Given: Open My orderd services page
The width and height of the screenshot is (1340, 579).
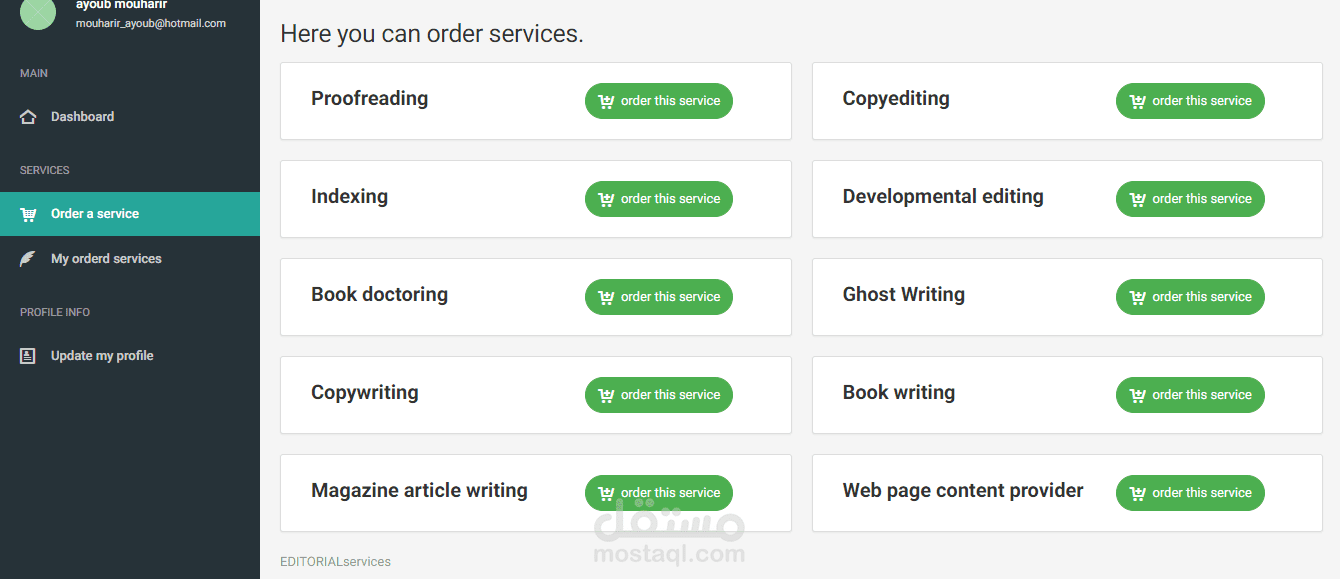Looking at the screenshot, I should 130,259.
